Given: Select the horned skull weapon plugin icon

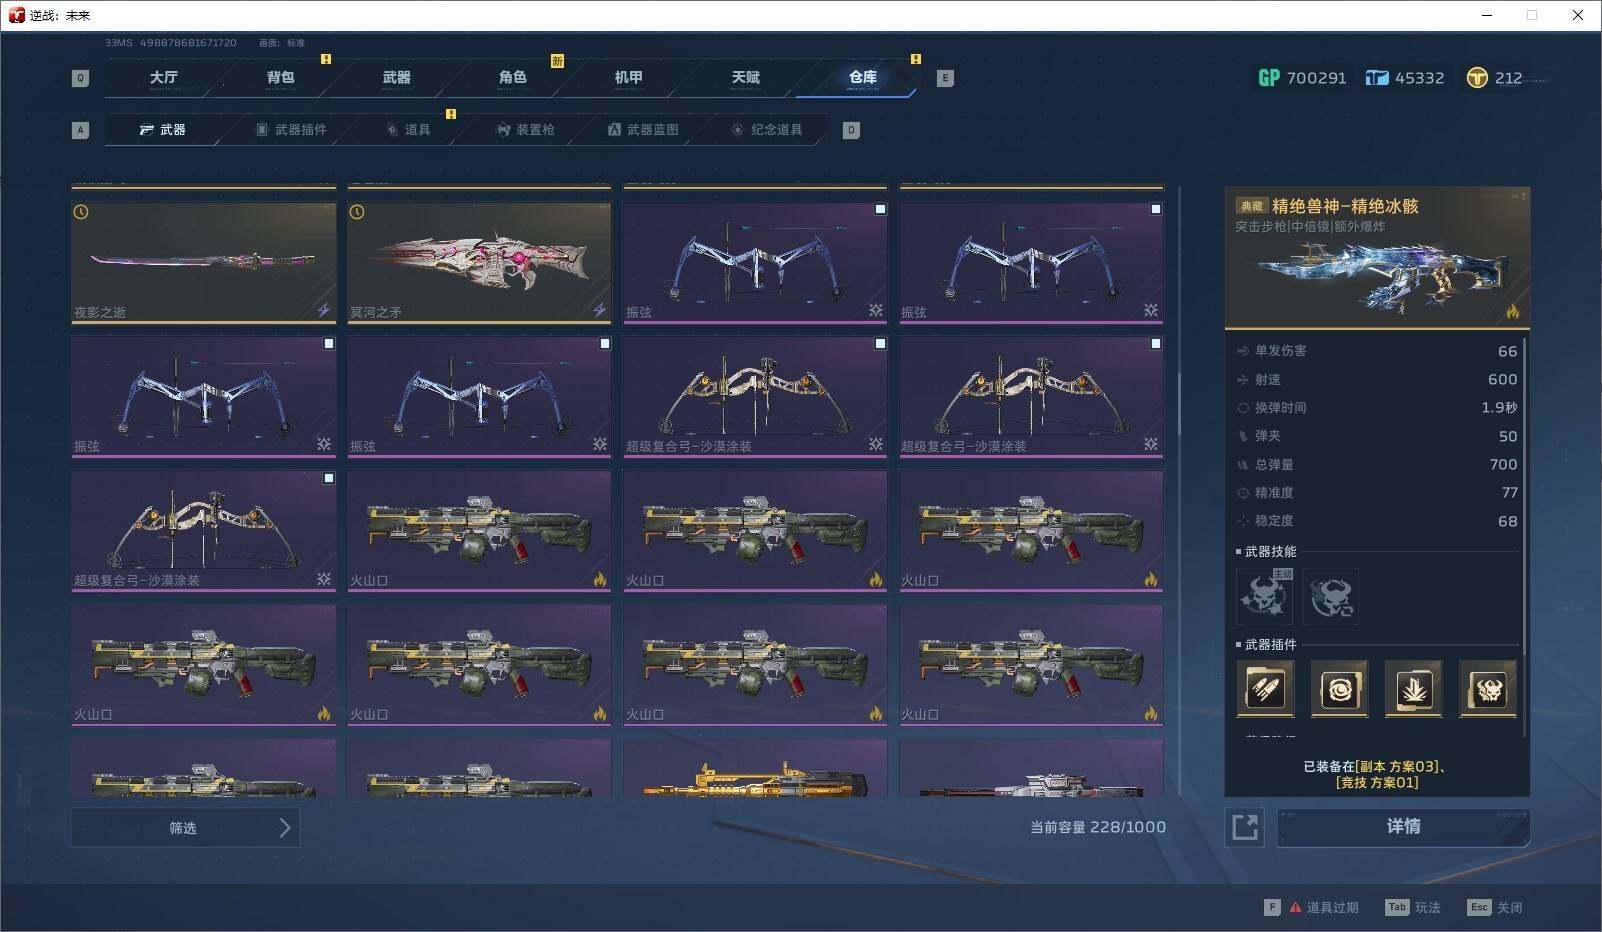Looking at the screenshot, I should [1487, 688].
